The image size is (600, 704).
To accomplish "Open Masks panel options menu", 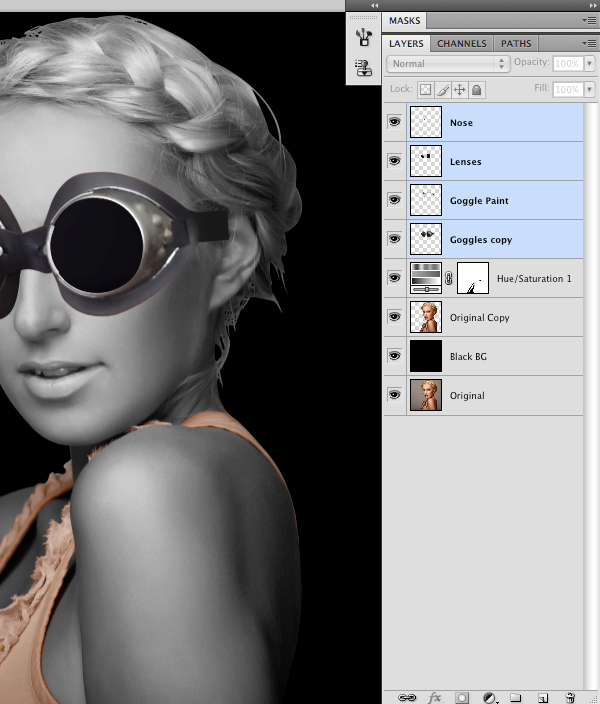I will (x=589, y=20).
